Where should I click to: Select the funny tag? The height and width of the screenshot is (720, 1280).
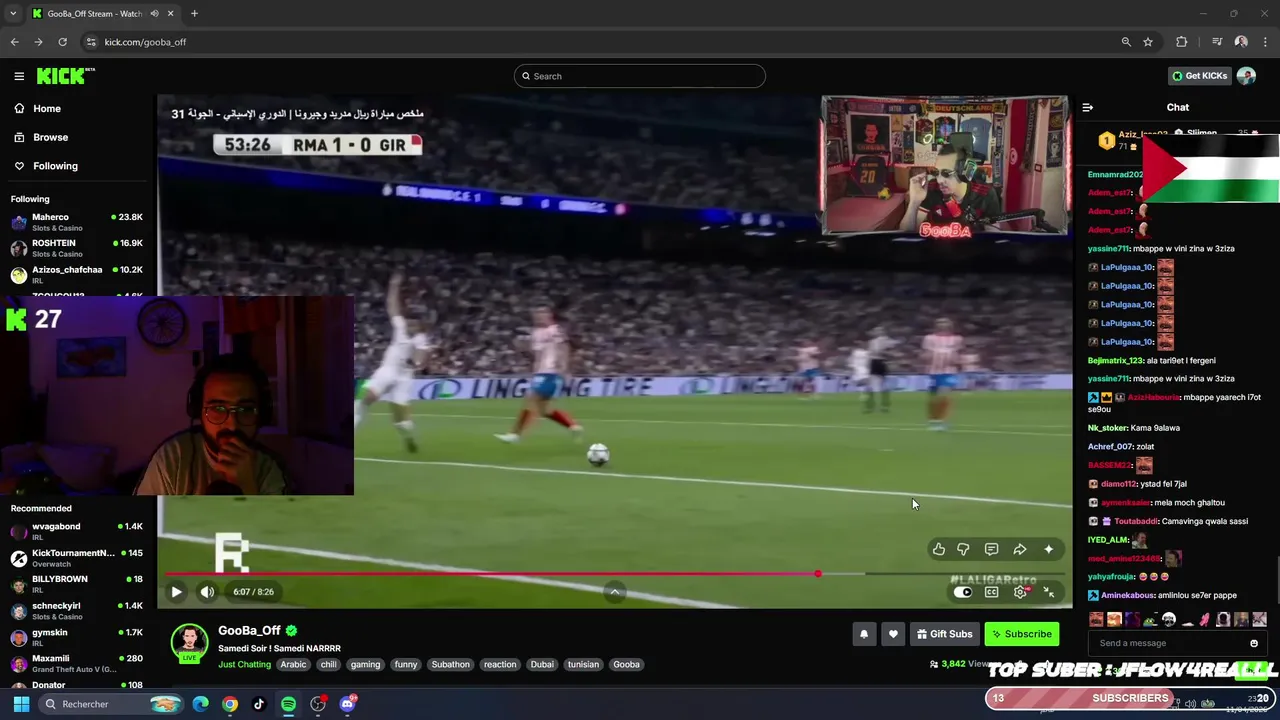click(405, 664)
